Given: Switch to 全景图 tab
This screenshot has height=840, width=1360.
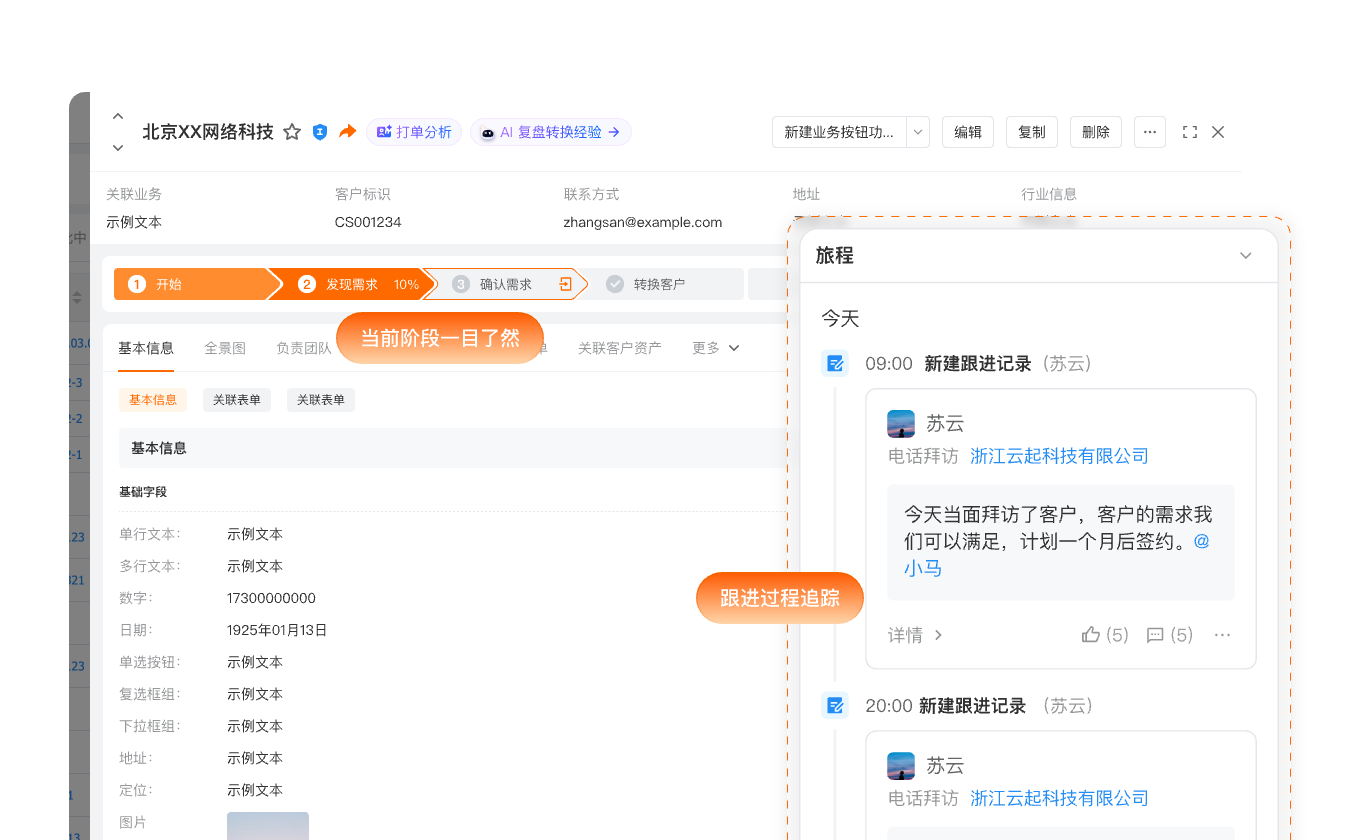Looking at the screenshot, I should [x=225, y=348].
